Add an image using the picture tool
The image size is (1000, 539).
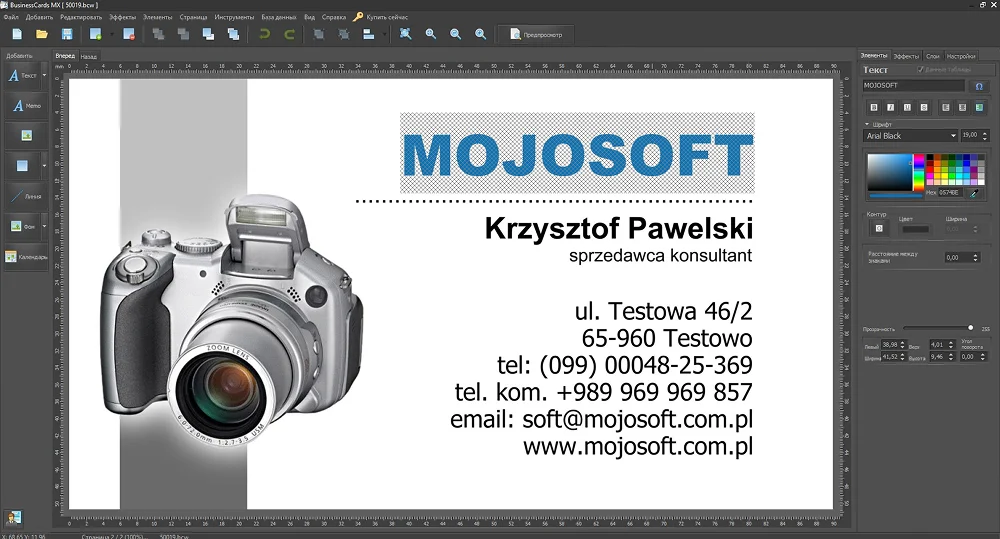click(x=26, y=135)
